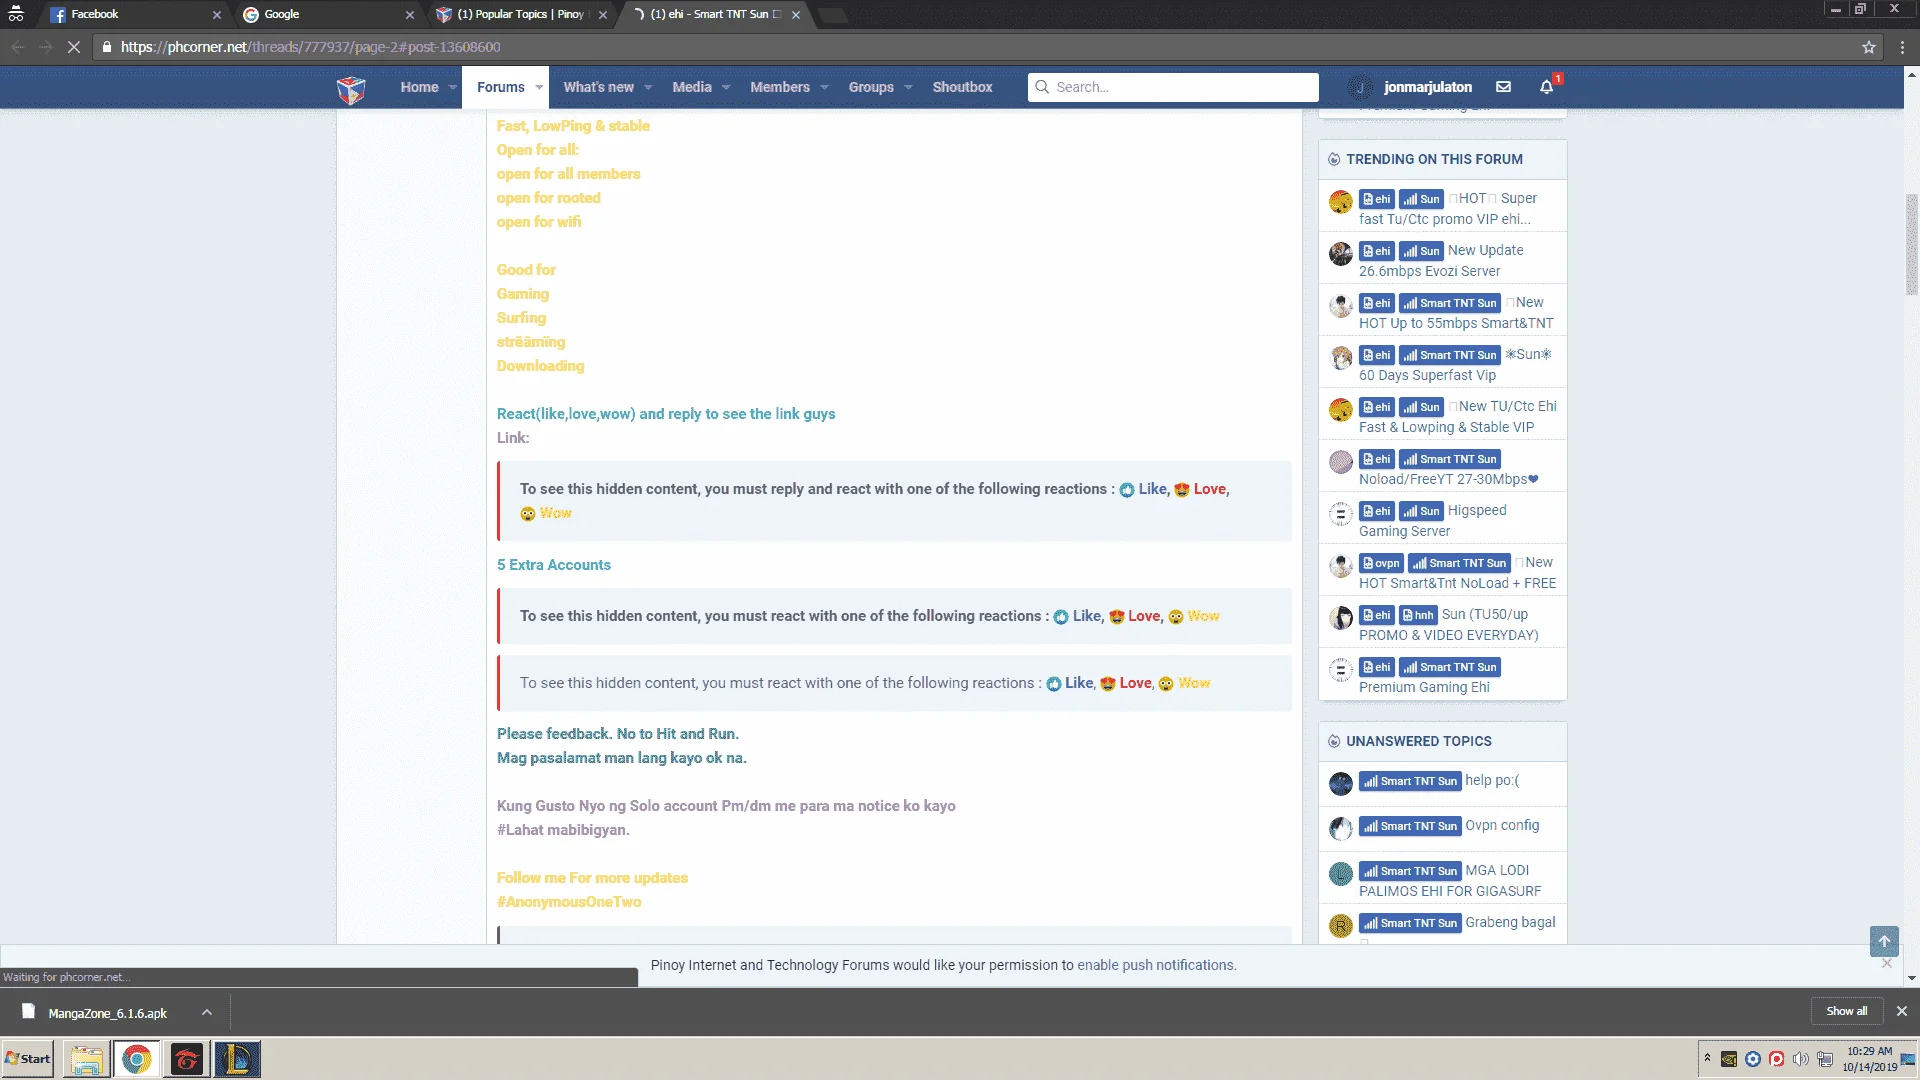Open the Grabeng bagal unanswered topic
Image resolution: width=1920 pixels, height=1080 pixels.
1510,922
